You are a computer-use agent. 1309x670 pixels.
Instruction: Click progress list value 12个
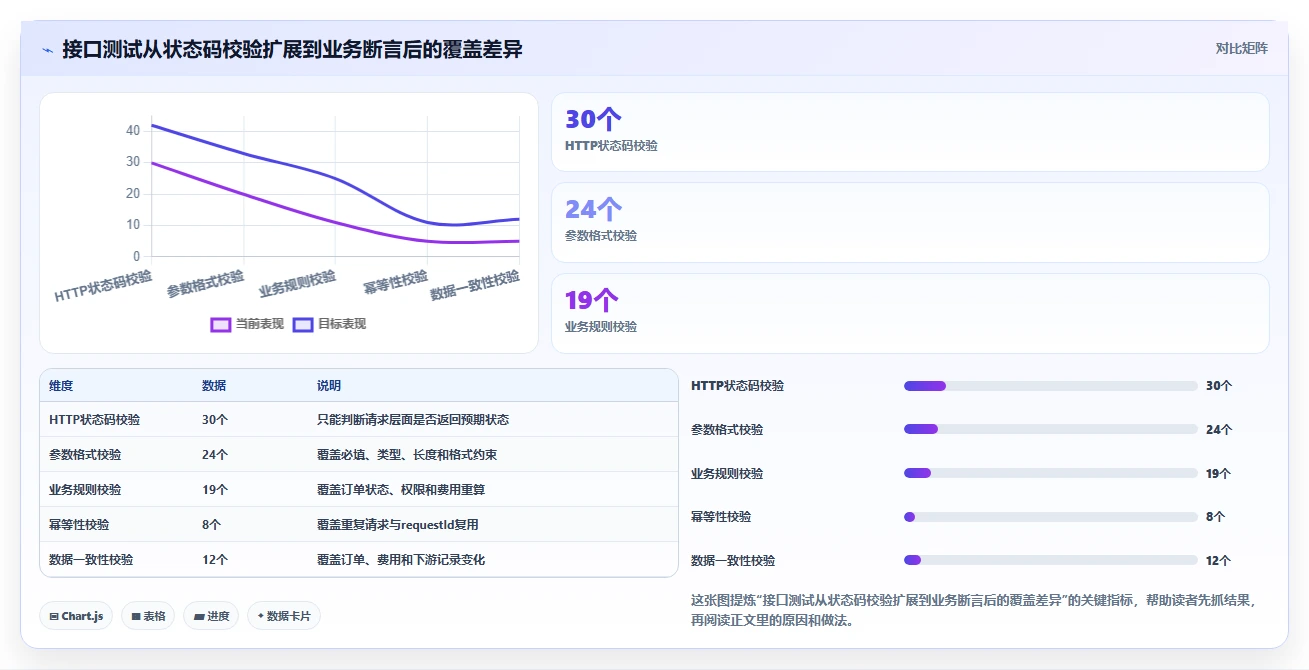pos(1218,560)
